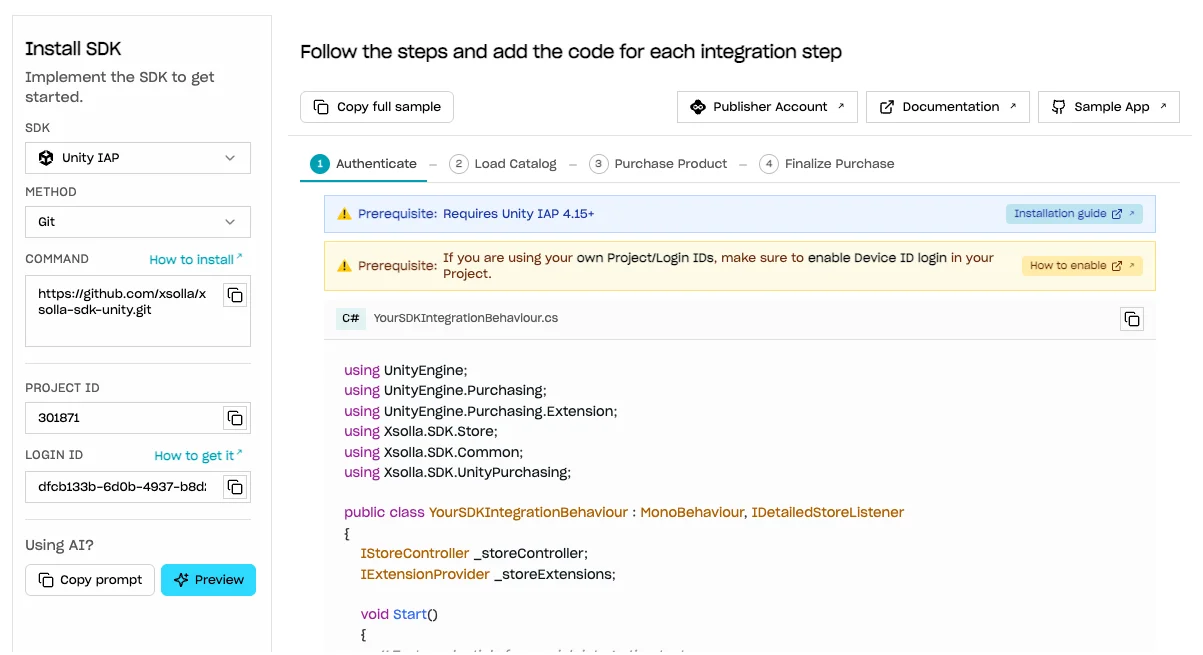Viewport: 1203px width, 655px height.
Task: Click the line 'using UnityEngine.Purchasing.Extension;'
Action: tap(481, 411)
